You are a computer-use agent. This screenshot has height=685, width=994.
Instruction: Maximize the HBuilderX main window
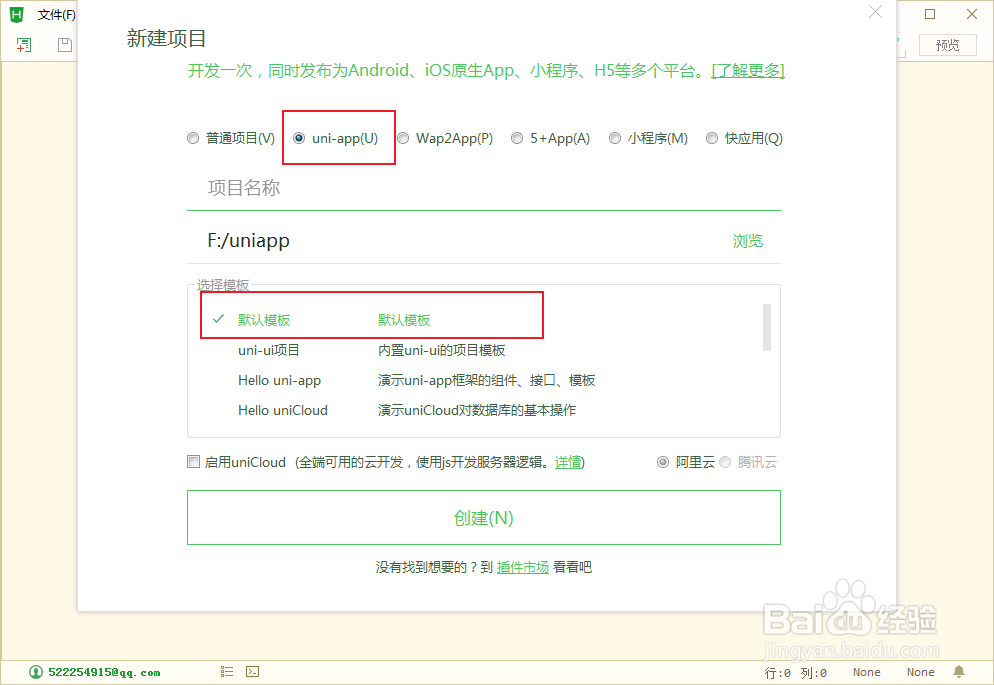click(x=930, y=14)
